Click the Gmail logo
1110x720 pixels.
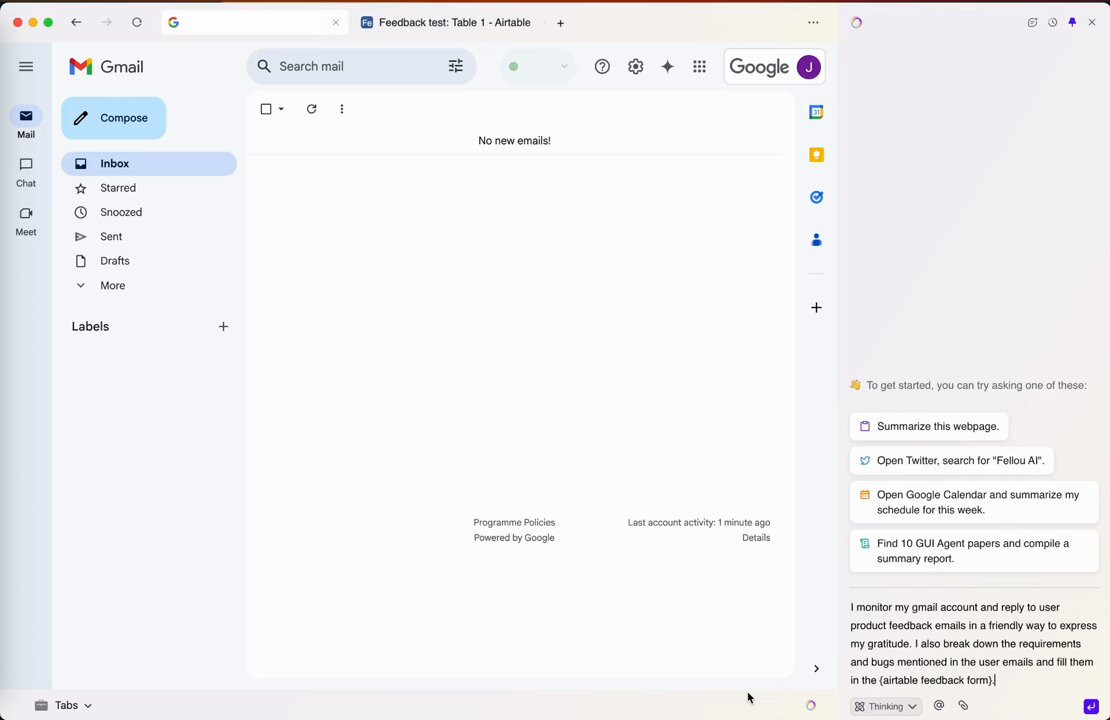[x=106, y=67]
